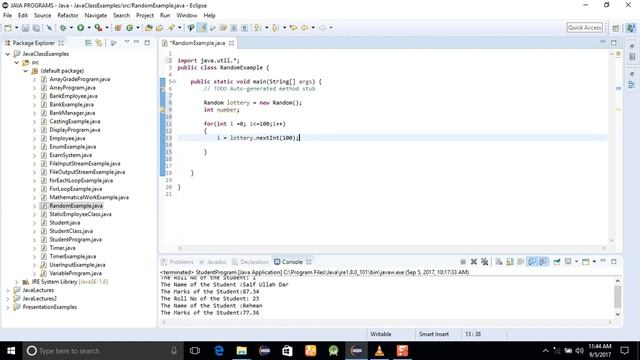Click the New file wizard toolbar icon

pos(8,28)
